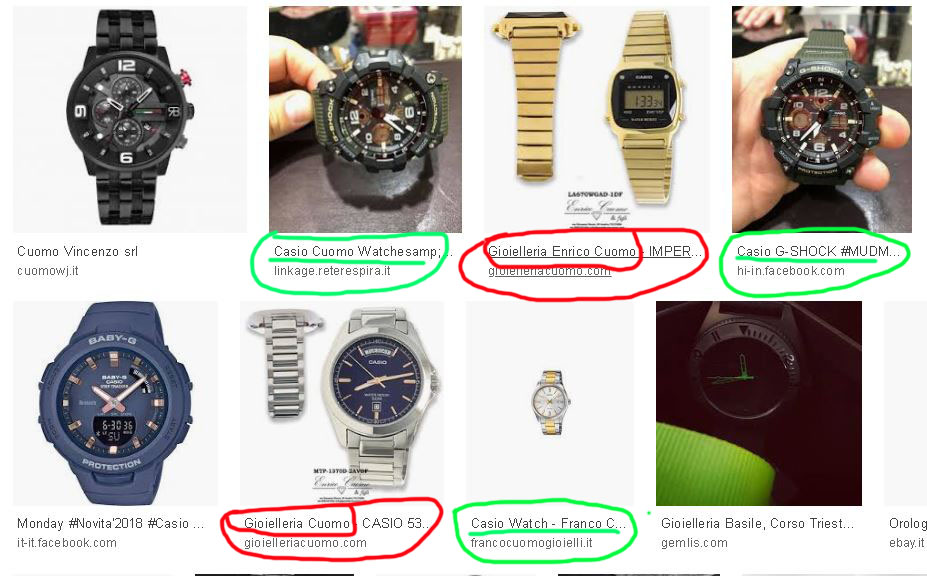Open 'Gioielleria Basile, Corso Triest...' title
The width and height of the screenshot is (927, 576).
pos(757,523)
